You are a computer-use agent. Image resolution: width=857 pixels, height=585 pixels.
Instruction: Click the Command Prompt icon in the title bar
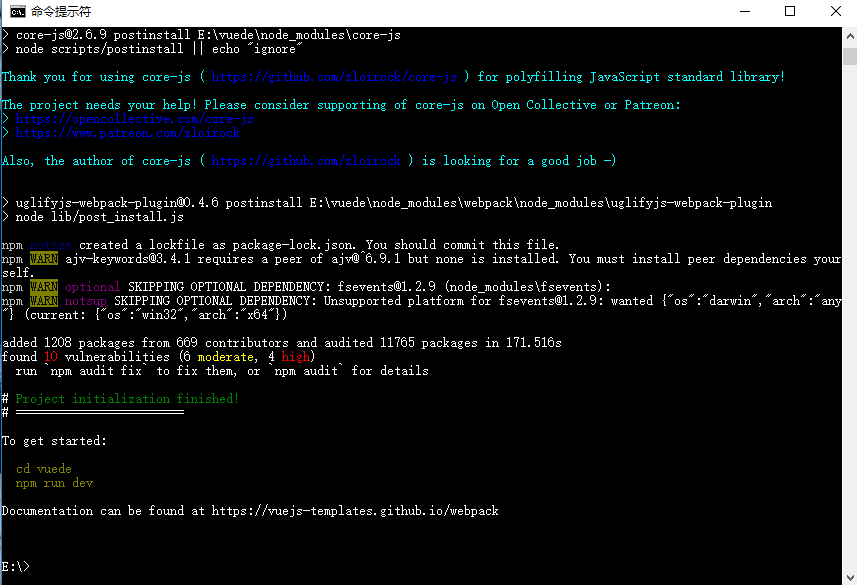17,11
